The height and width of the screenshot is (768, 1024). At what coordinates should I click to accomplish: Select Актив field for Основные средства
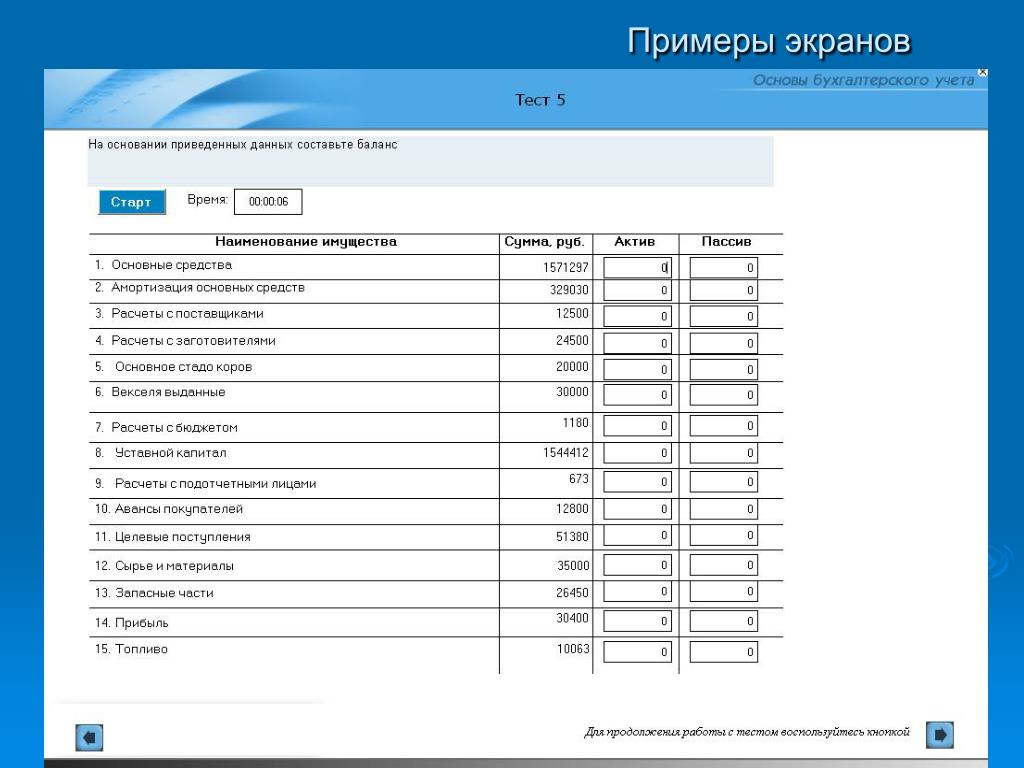(x=637, y=268)
